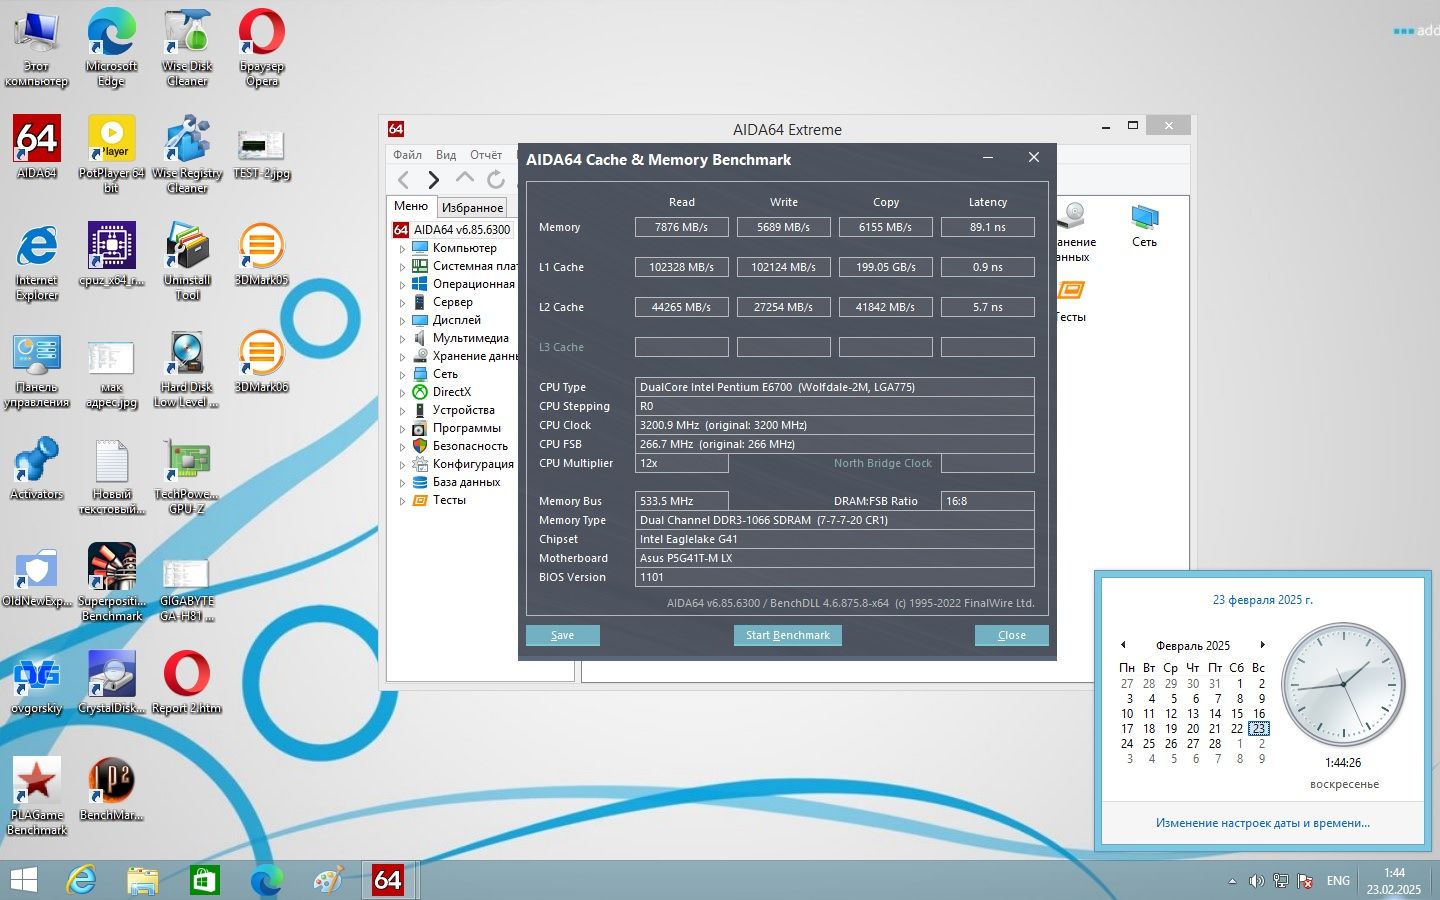Open the Отчёт menu
This screenshot has width=1440, height=900.
[x=486, y=155]
